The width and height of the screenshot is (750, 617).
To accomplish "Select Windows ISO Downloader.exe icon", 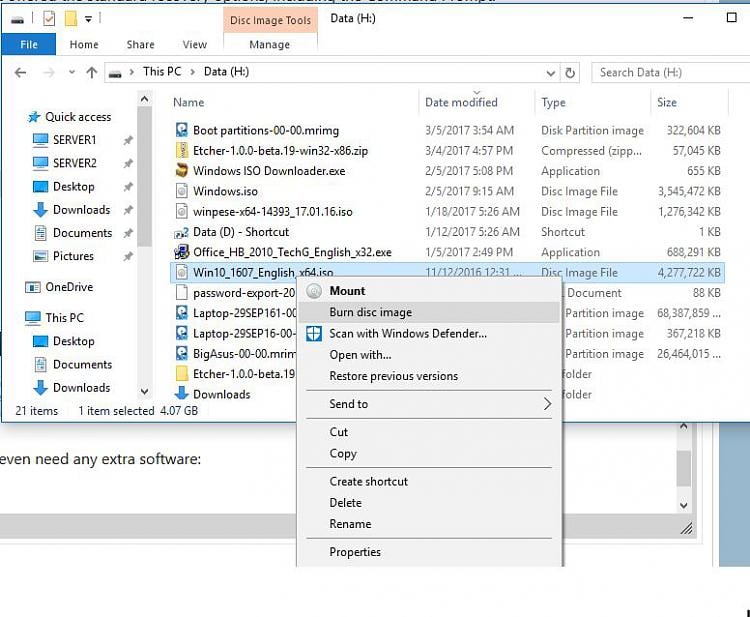I will tap(182, 171).
